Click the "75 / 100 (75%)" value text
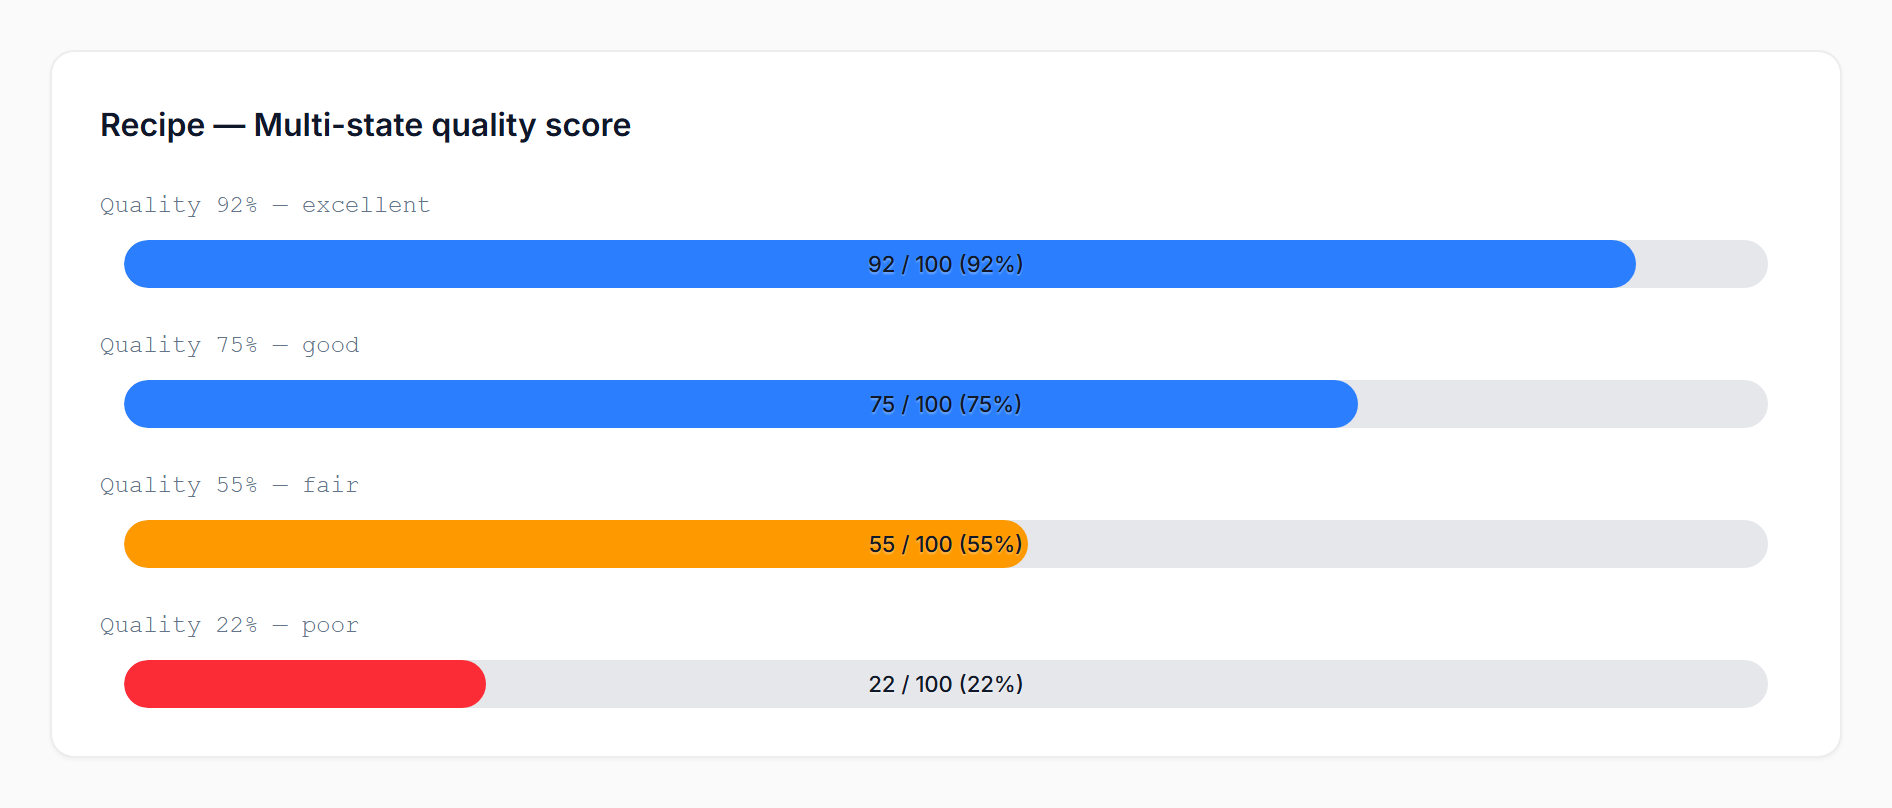 [x=945, y=404]
